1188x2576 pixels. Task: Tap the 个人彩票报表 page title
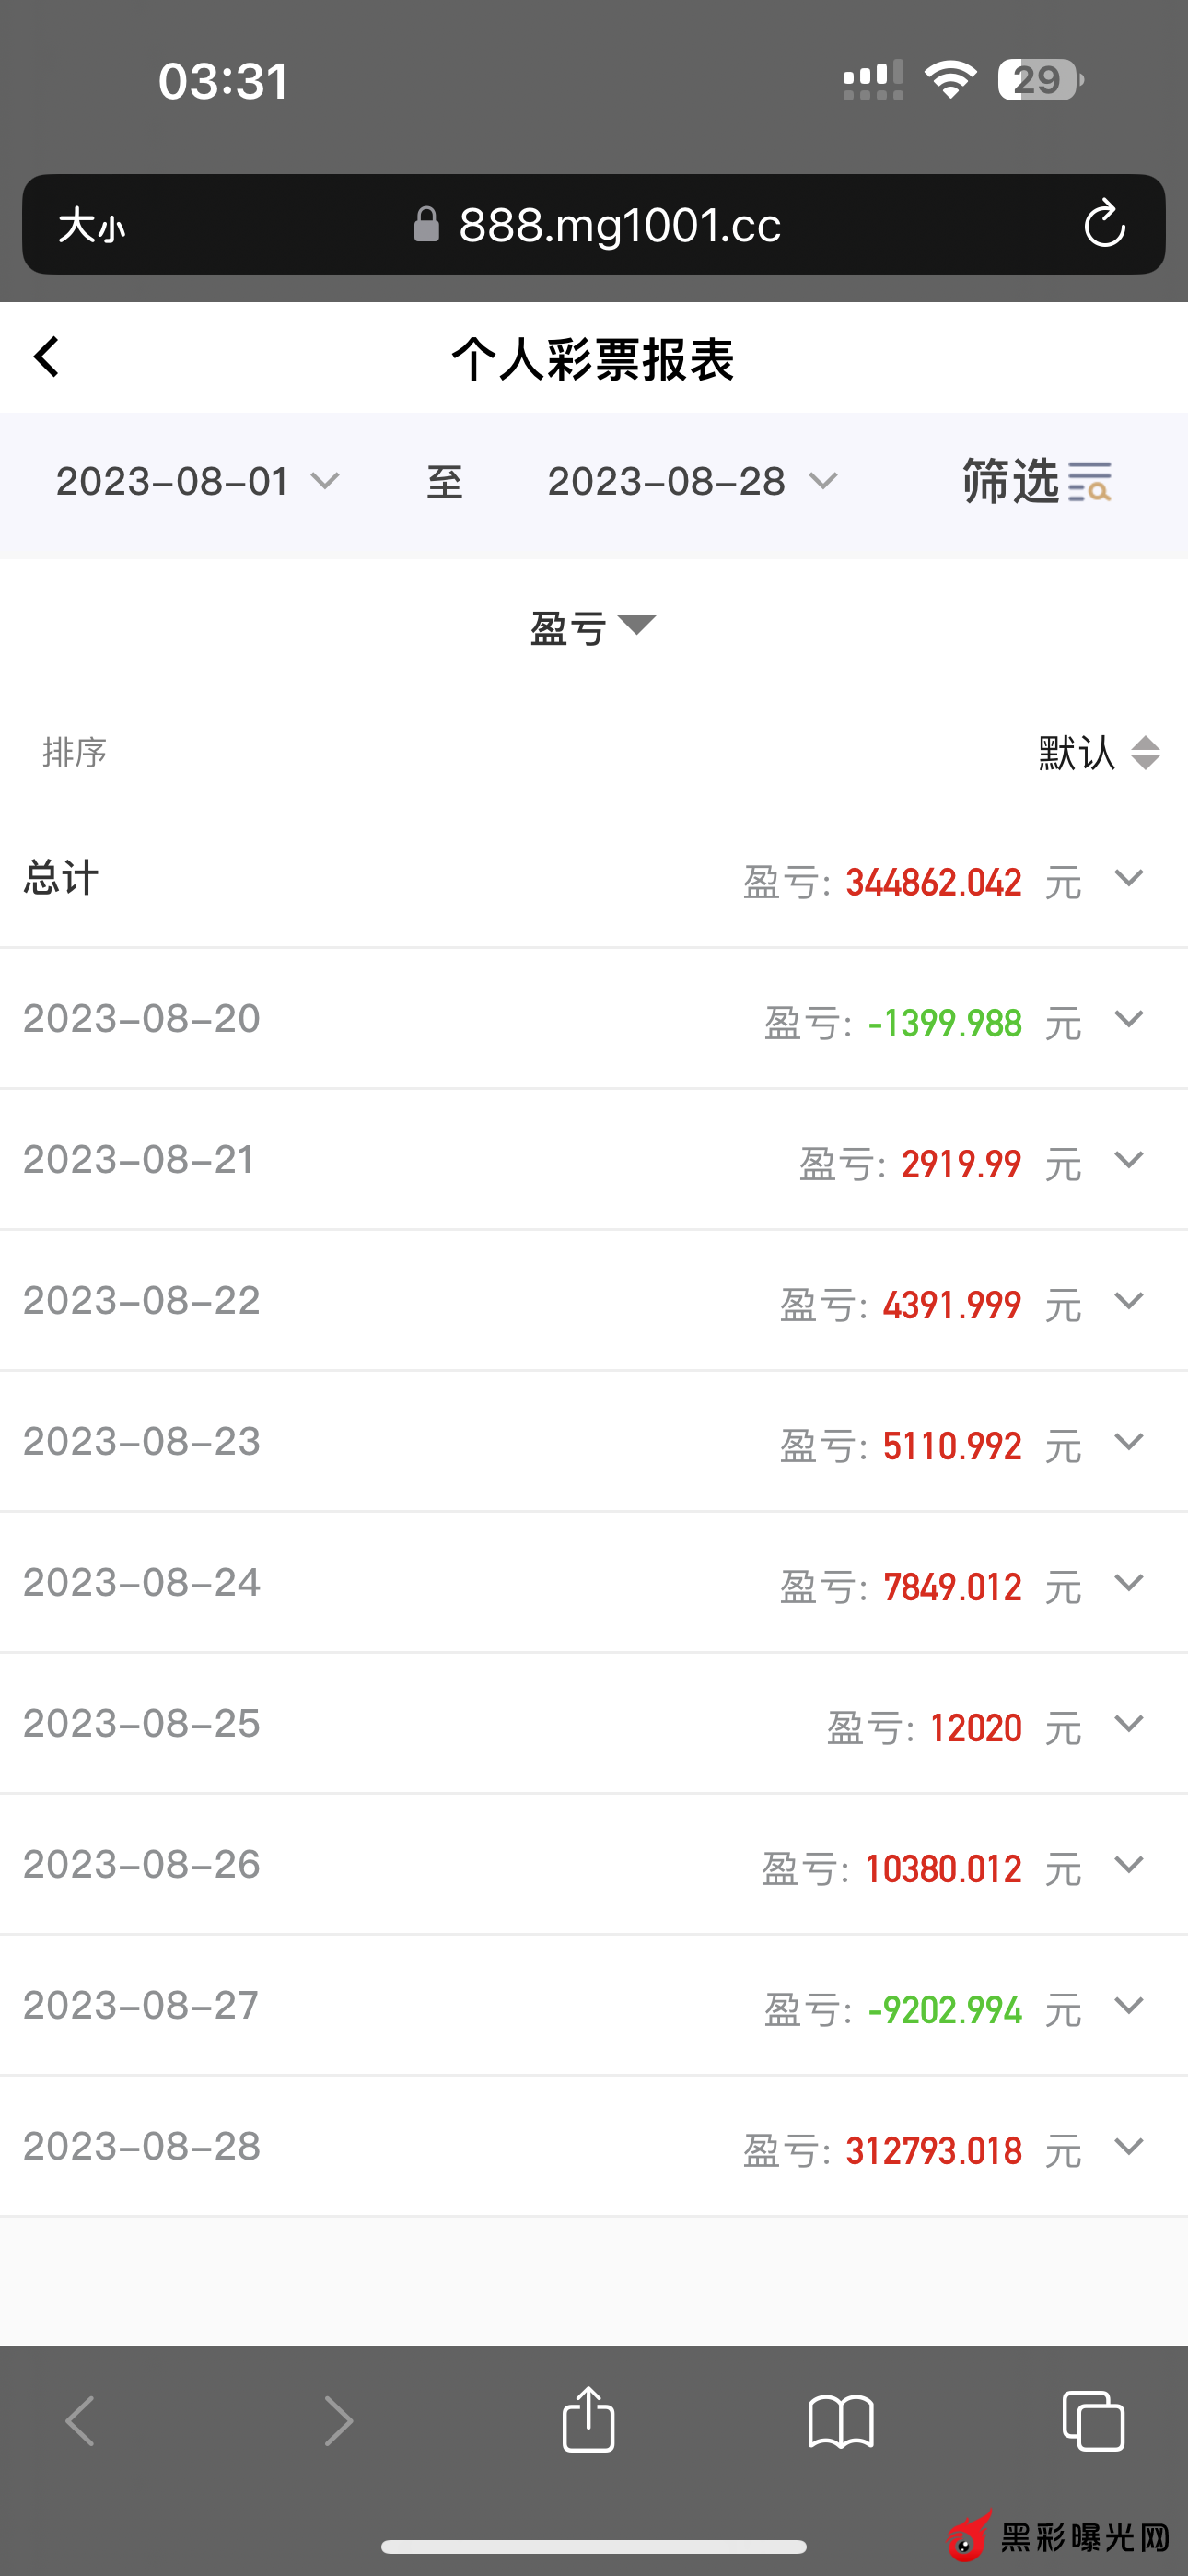pos(593,359)
